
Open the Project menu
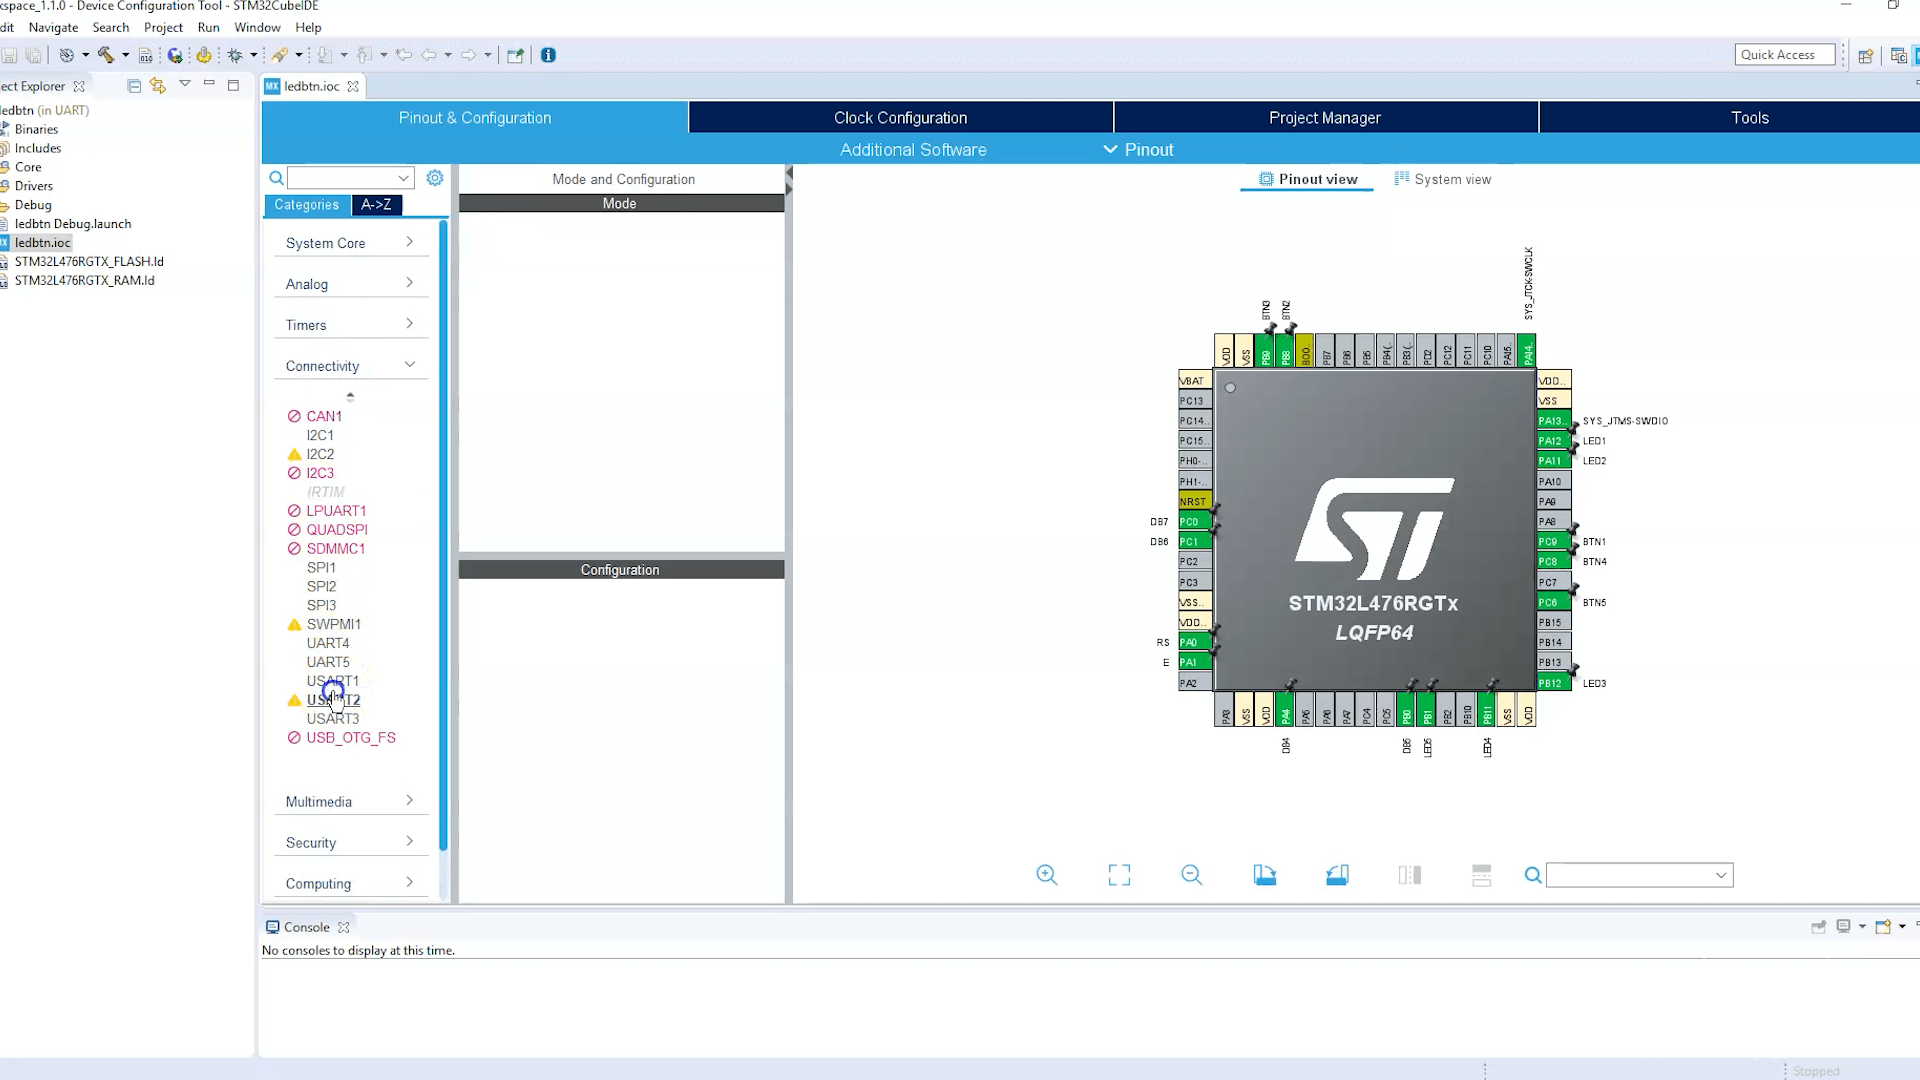coord(163,27)
